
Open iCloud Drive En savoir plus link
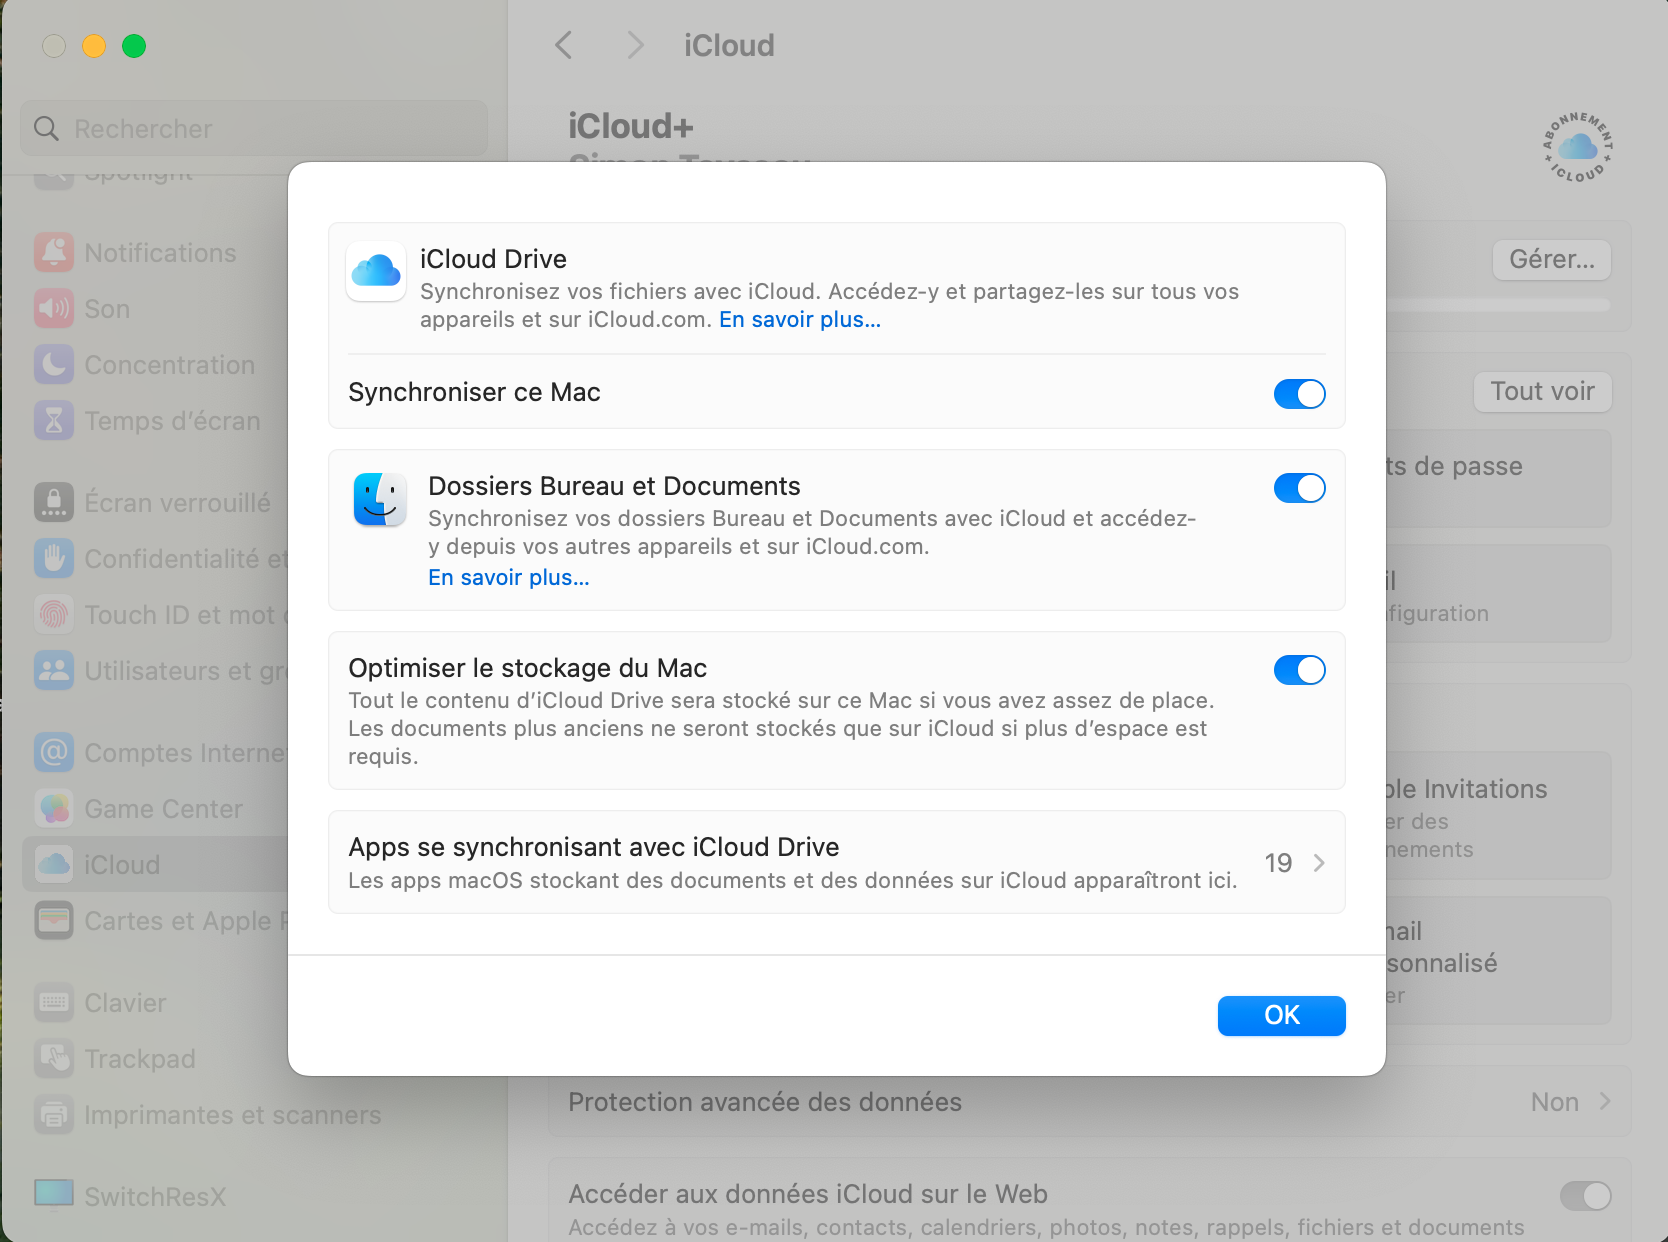[800, 319]
